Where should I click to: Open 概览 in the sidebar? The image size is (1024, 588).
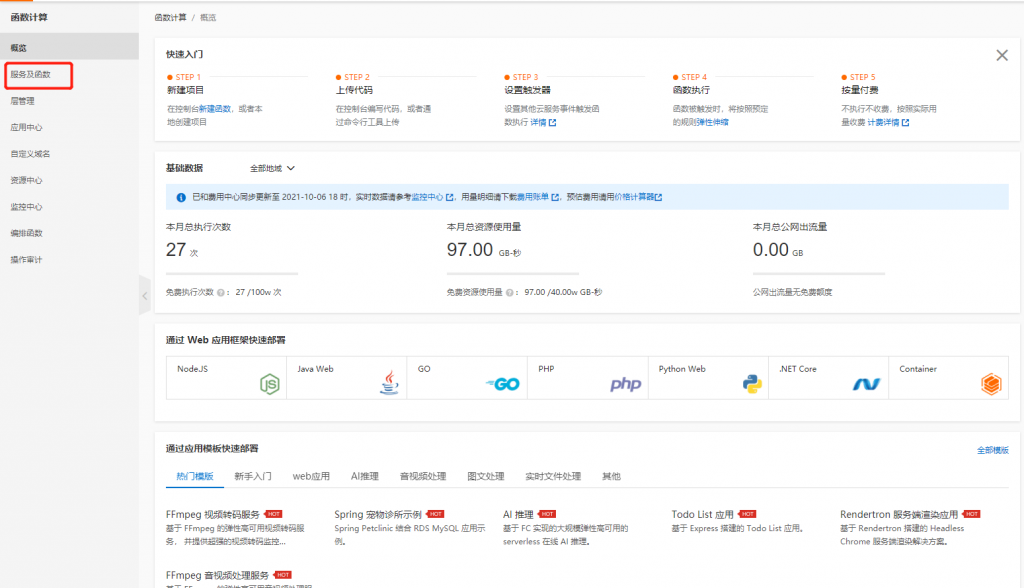coord(69,48)
